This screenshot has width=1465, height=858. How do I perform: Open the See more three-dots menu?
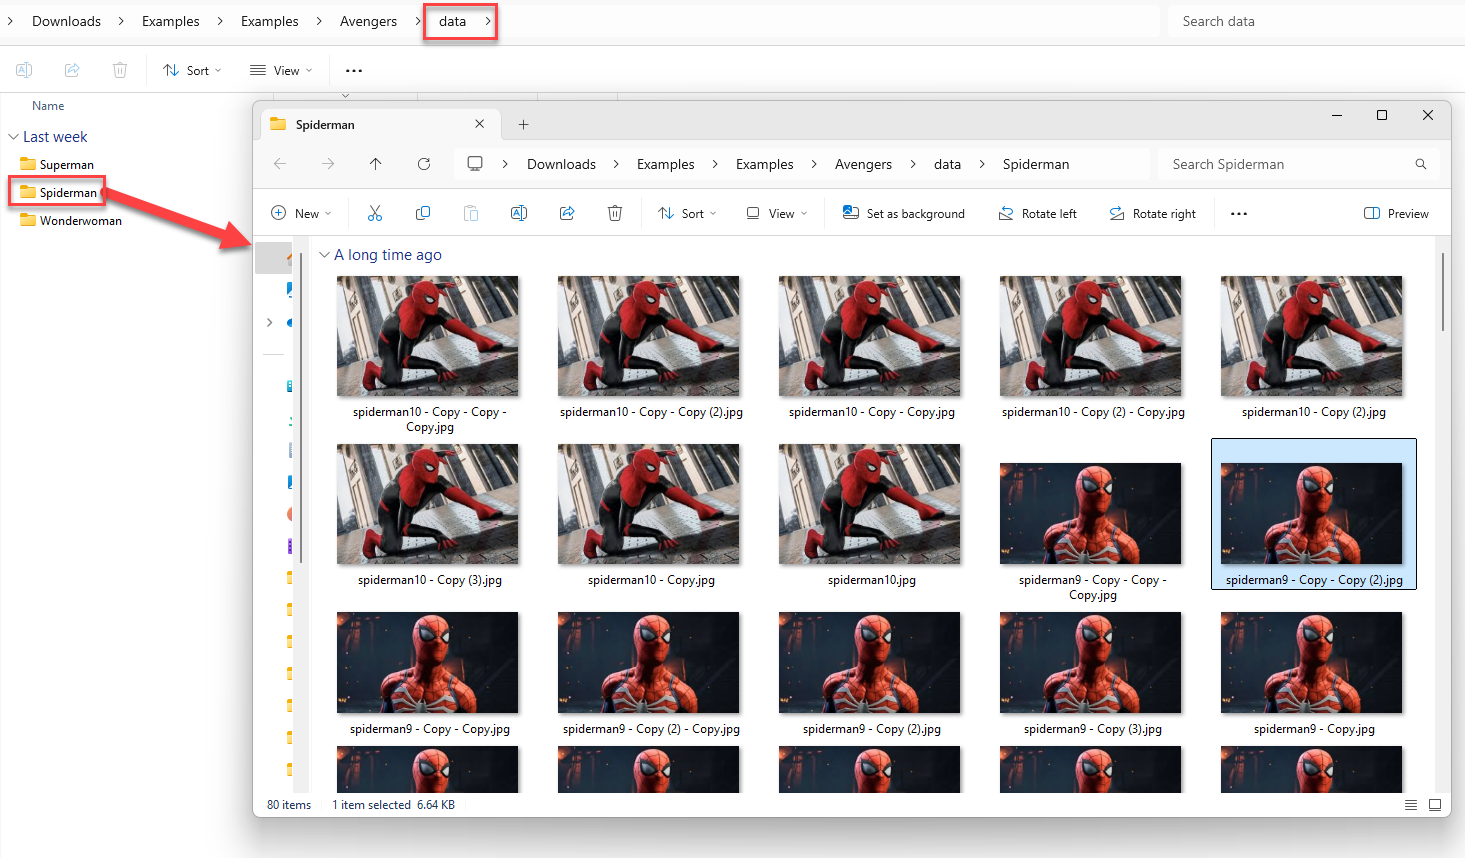point(1239,213)
